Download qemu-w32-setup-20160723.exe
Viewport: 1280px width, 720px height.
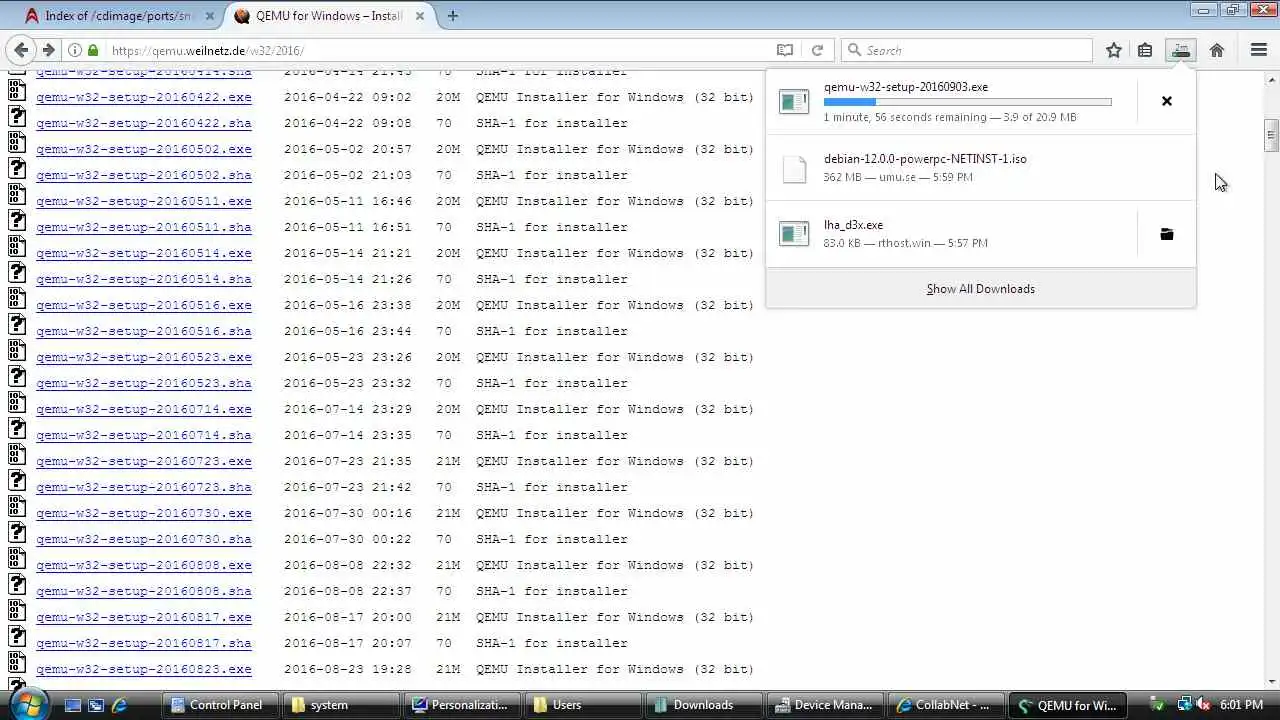pyautogui.click(x=144, y=461)
